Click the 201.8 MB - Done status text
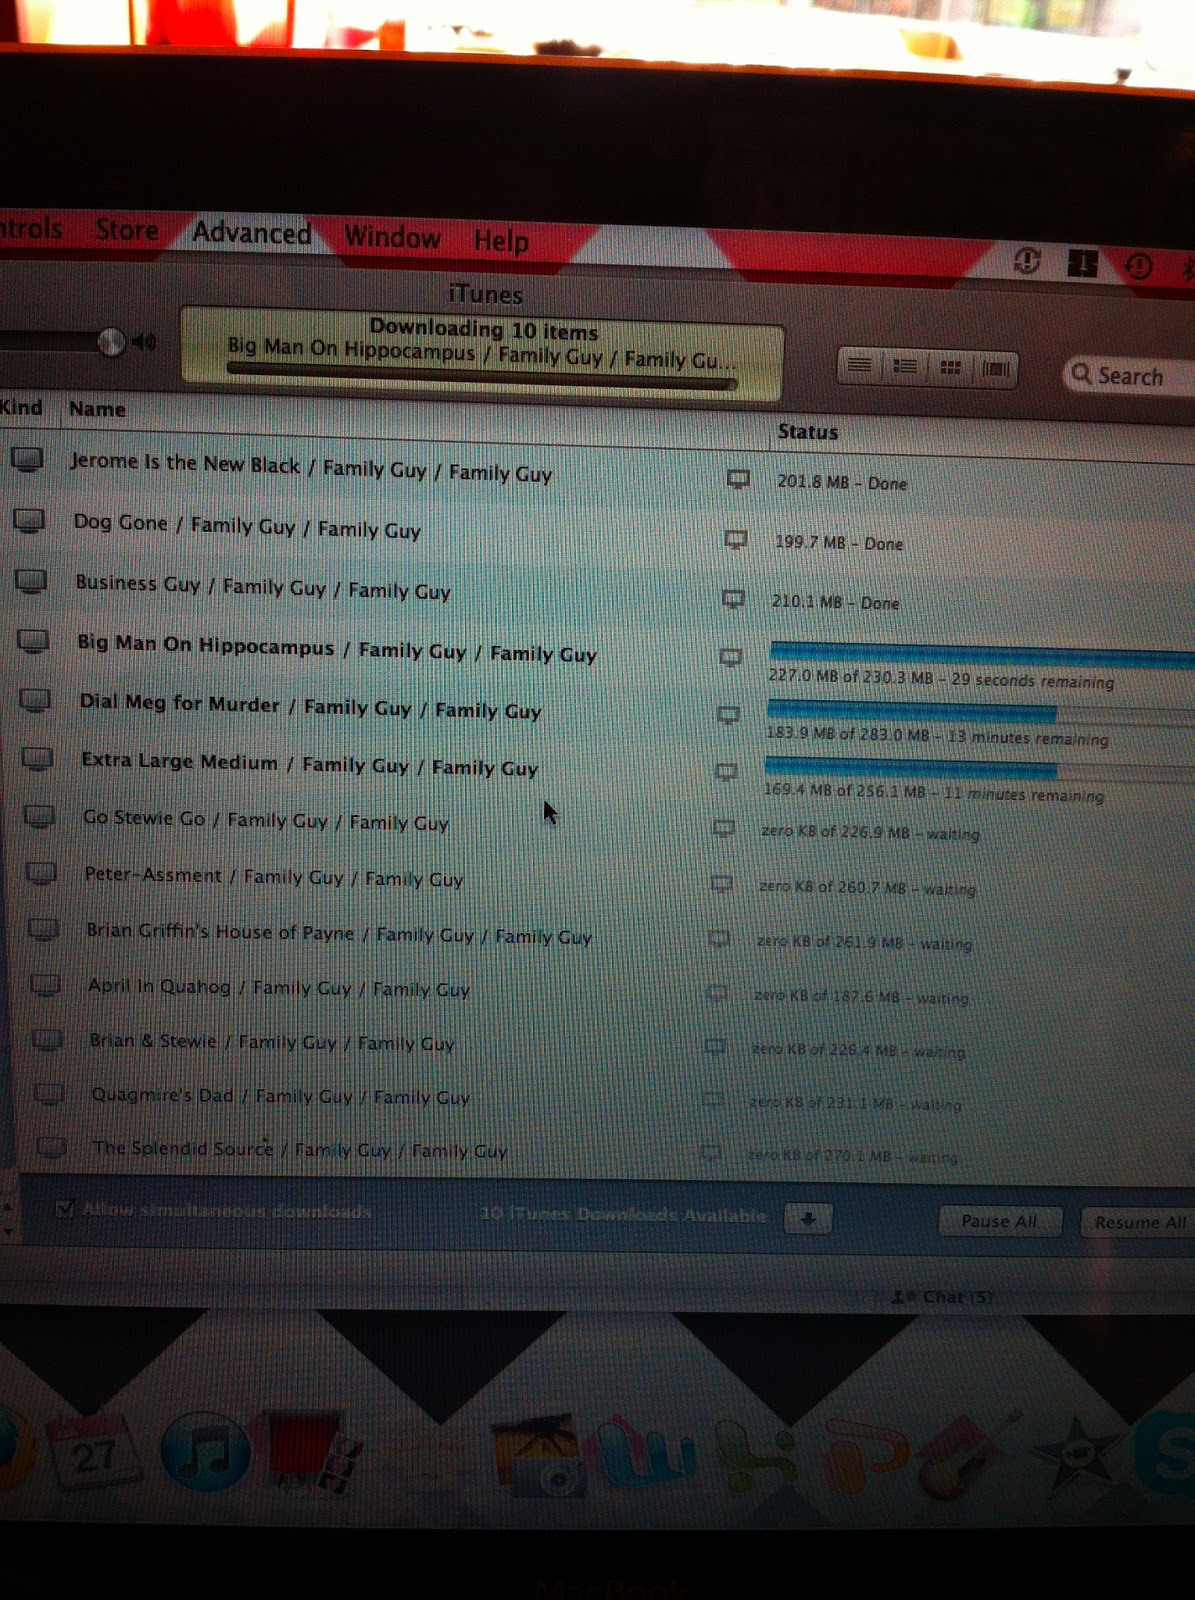This screenshot has height=1600, width=1195. point(842,483)
